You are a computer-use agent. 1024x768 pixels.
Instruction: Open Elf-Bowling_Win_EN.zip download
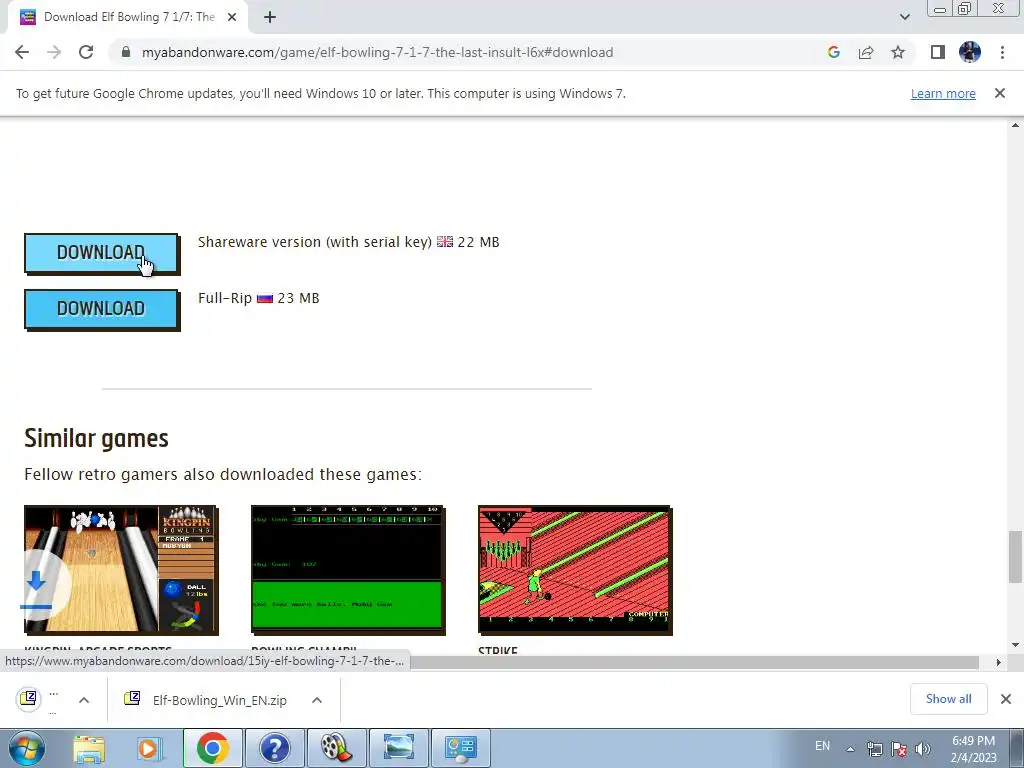click(x=219, y=700)
